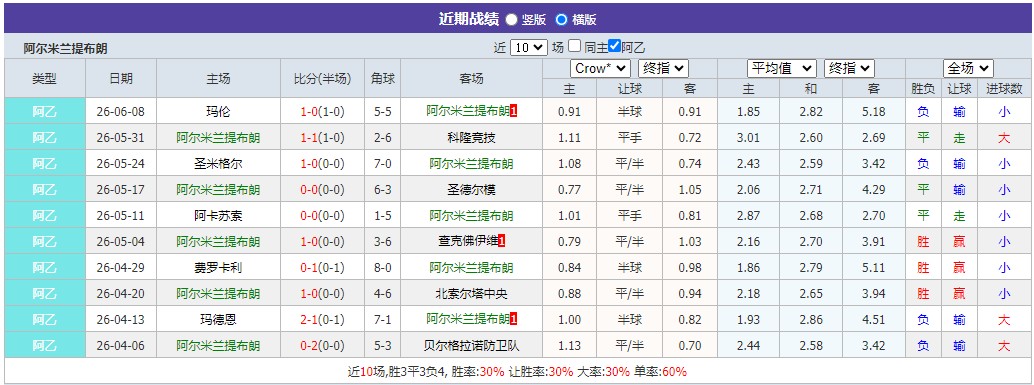Open the 终指 dropdown beside 平均值
The height and width of the screenshot is (385, 1034).
(x=849, y=69)
